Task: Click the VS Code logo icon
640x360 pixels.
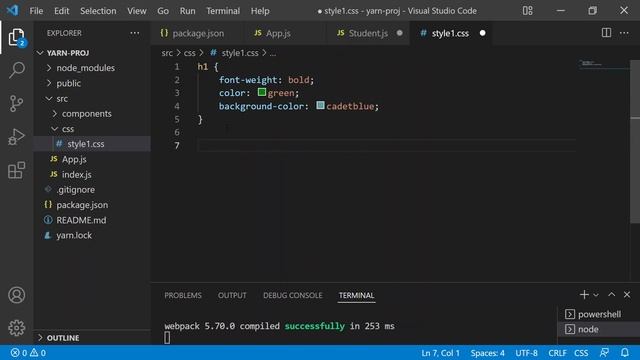Action: click(12, 10)
